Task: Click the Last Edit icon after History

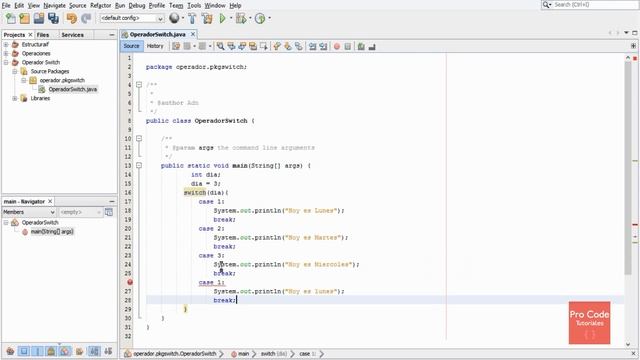Action: (x=176, y=46)
